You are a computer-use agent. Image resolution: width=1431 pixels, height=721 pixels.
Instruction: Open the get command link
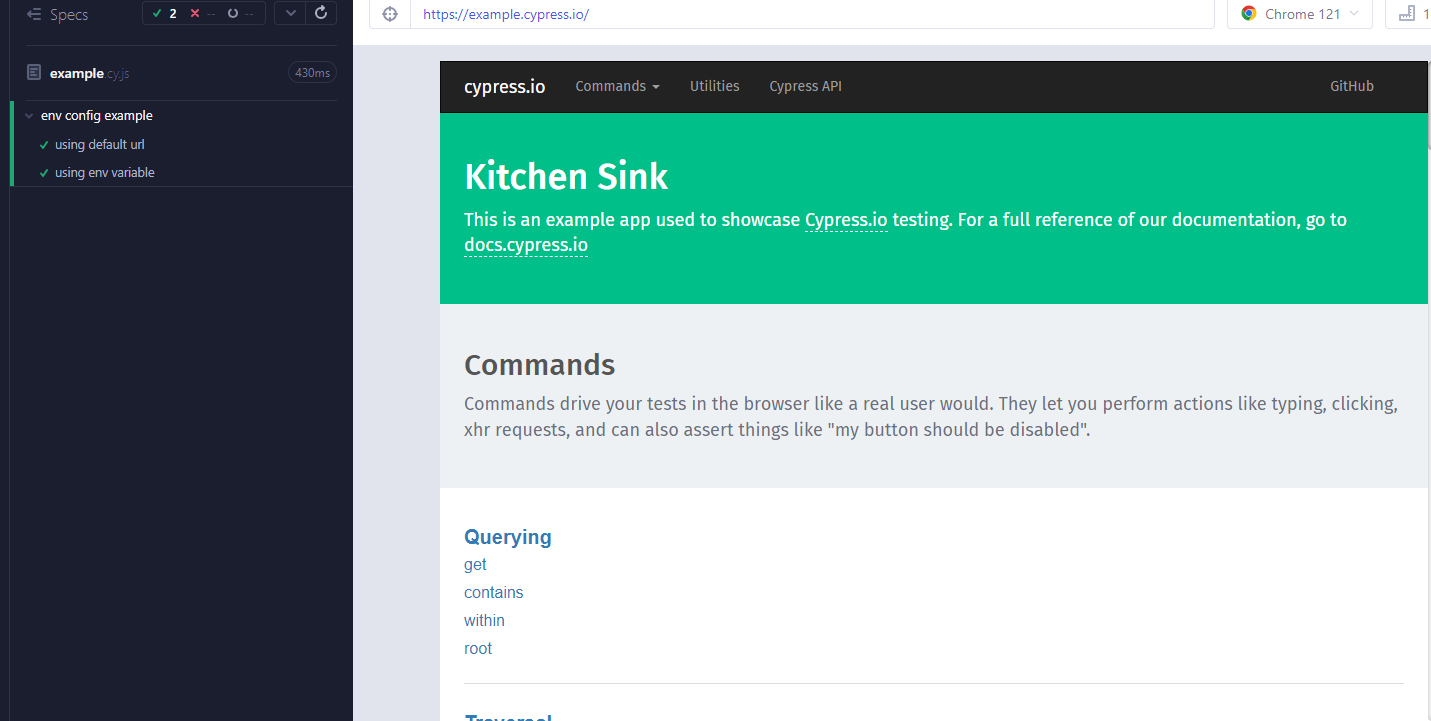point(475,565)
